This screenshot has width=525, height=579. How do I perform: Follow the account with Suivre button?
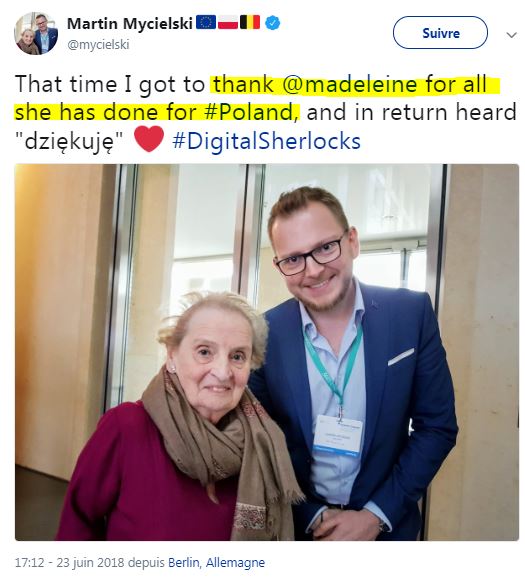click(440, 33)
